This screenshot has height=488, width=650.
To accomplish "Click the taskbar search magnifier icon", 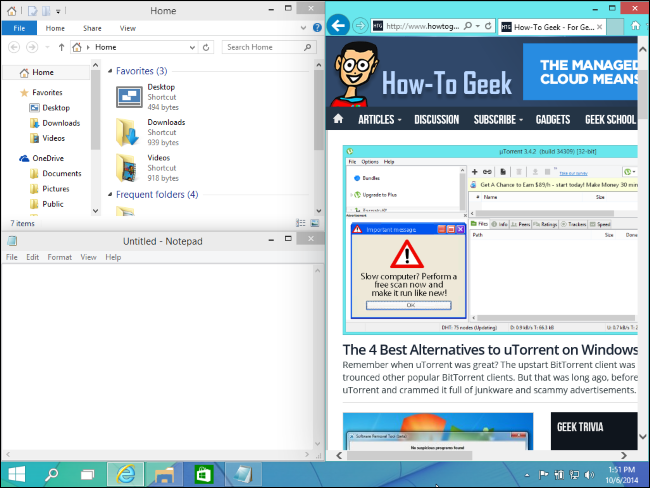I will point(52,472).
